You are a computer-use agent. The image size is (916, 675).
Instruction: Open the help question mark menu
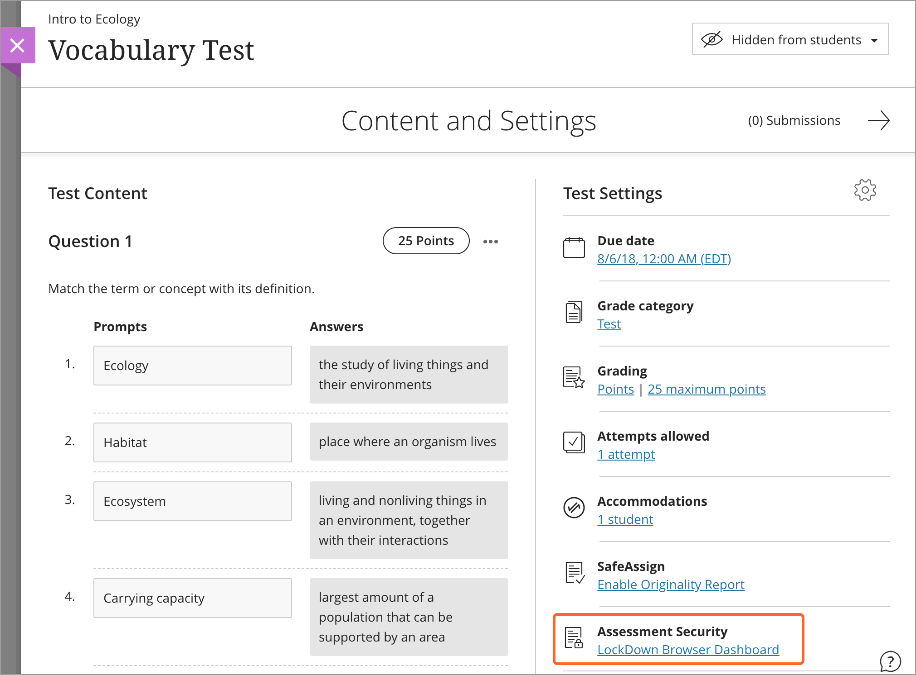[889, 661]
